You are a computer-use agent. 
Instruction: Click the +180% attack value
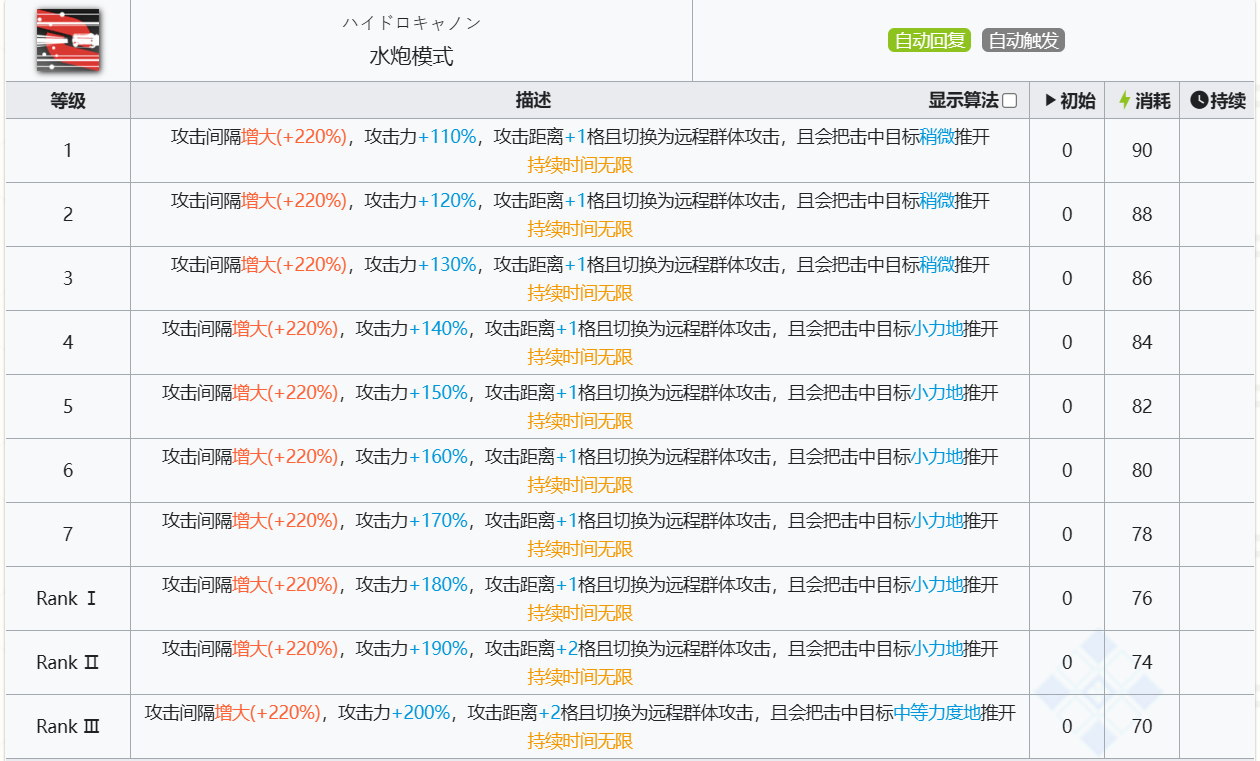coord(438,585)
